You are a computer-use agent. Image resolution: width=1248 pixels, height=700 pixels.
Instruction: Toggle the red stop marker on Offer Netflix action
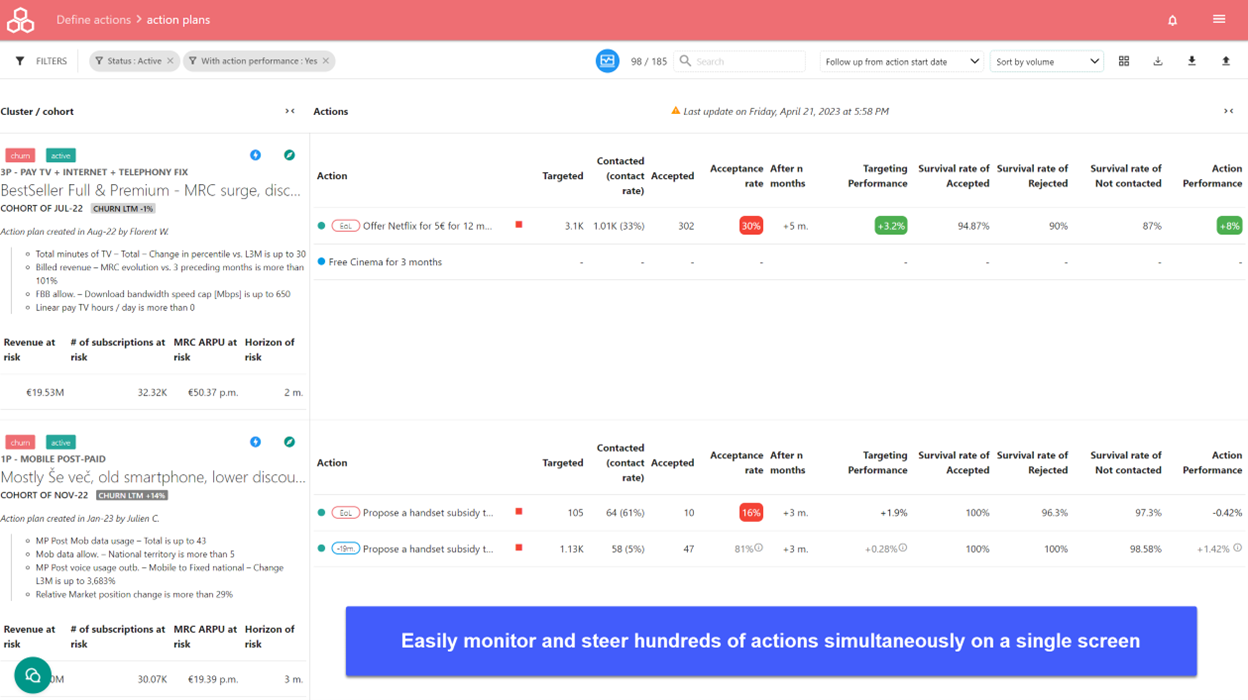[x=517, y=225]
